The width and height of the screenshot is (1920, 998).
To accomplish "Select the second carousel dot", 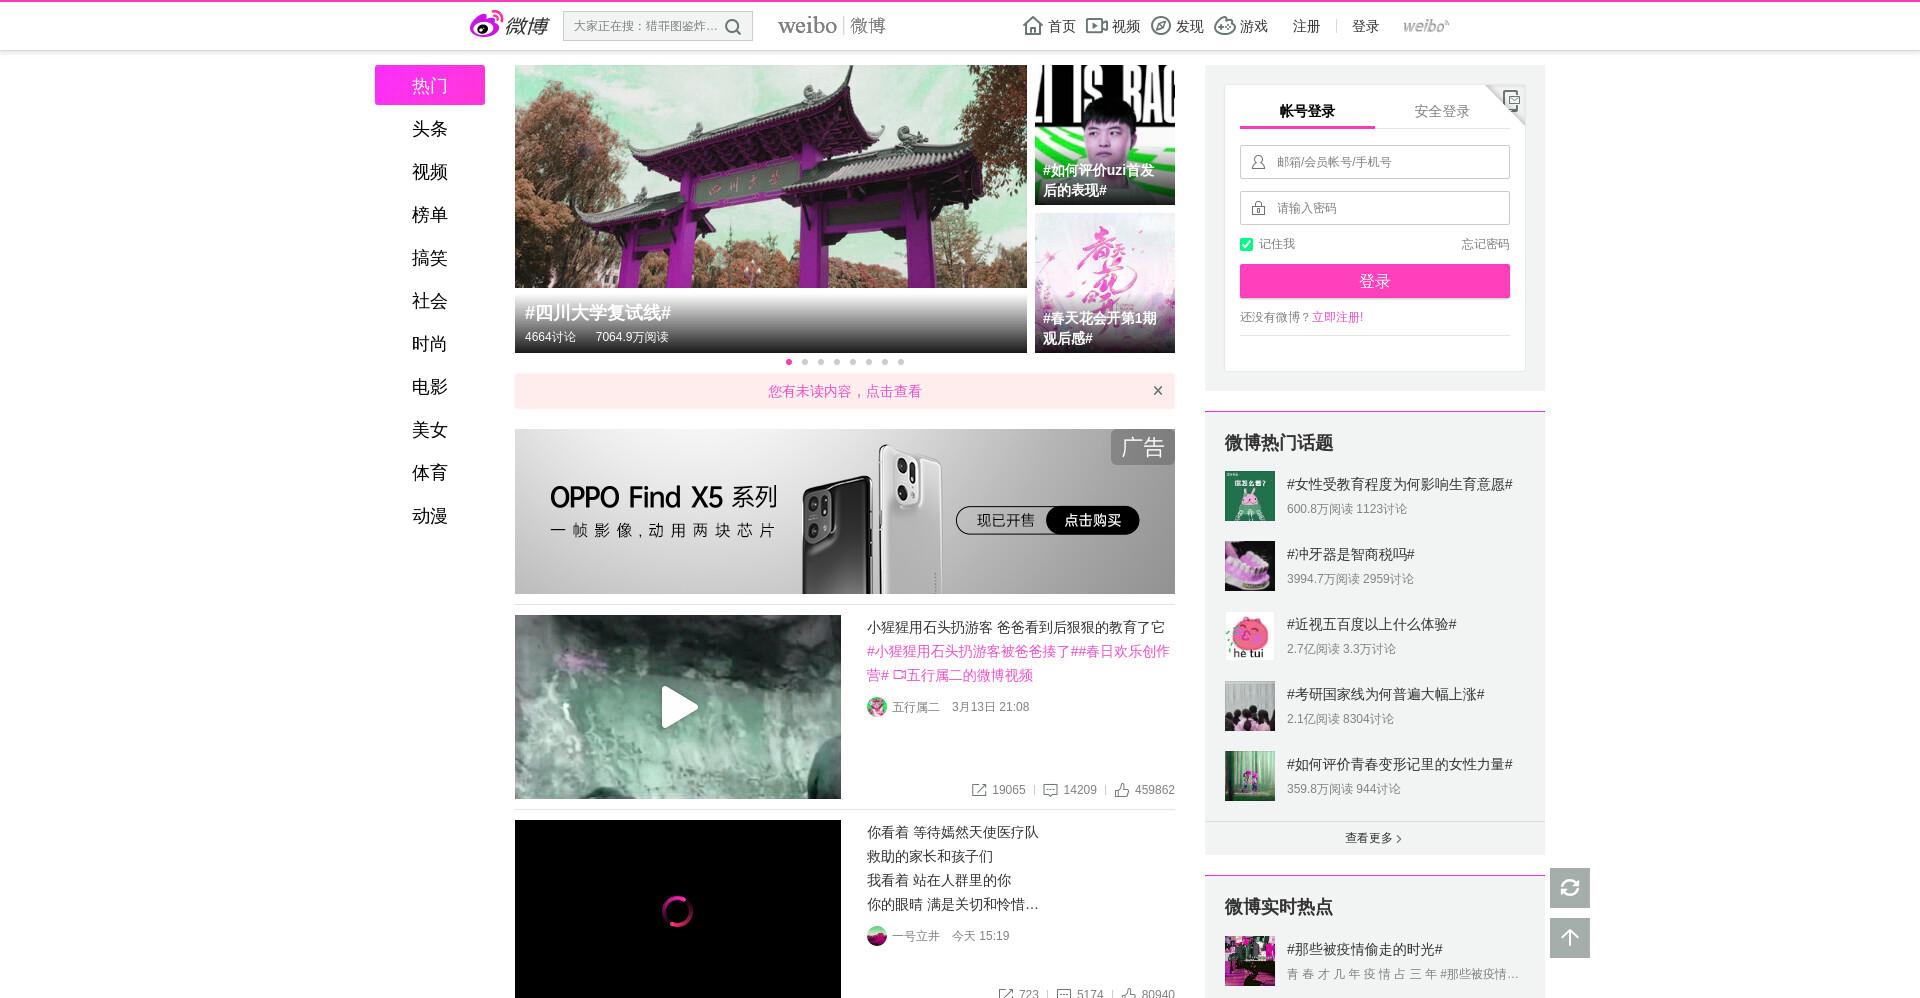I will (805, 362).
